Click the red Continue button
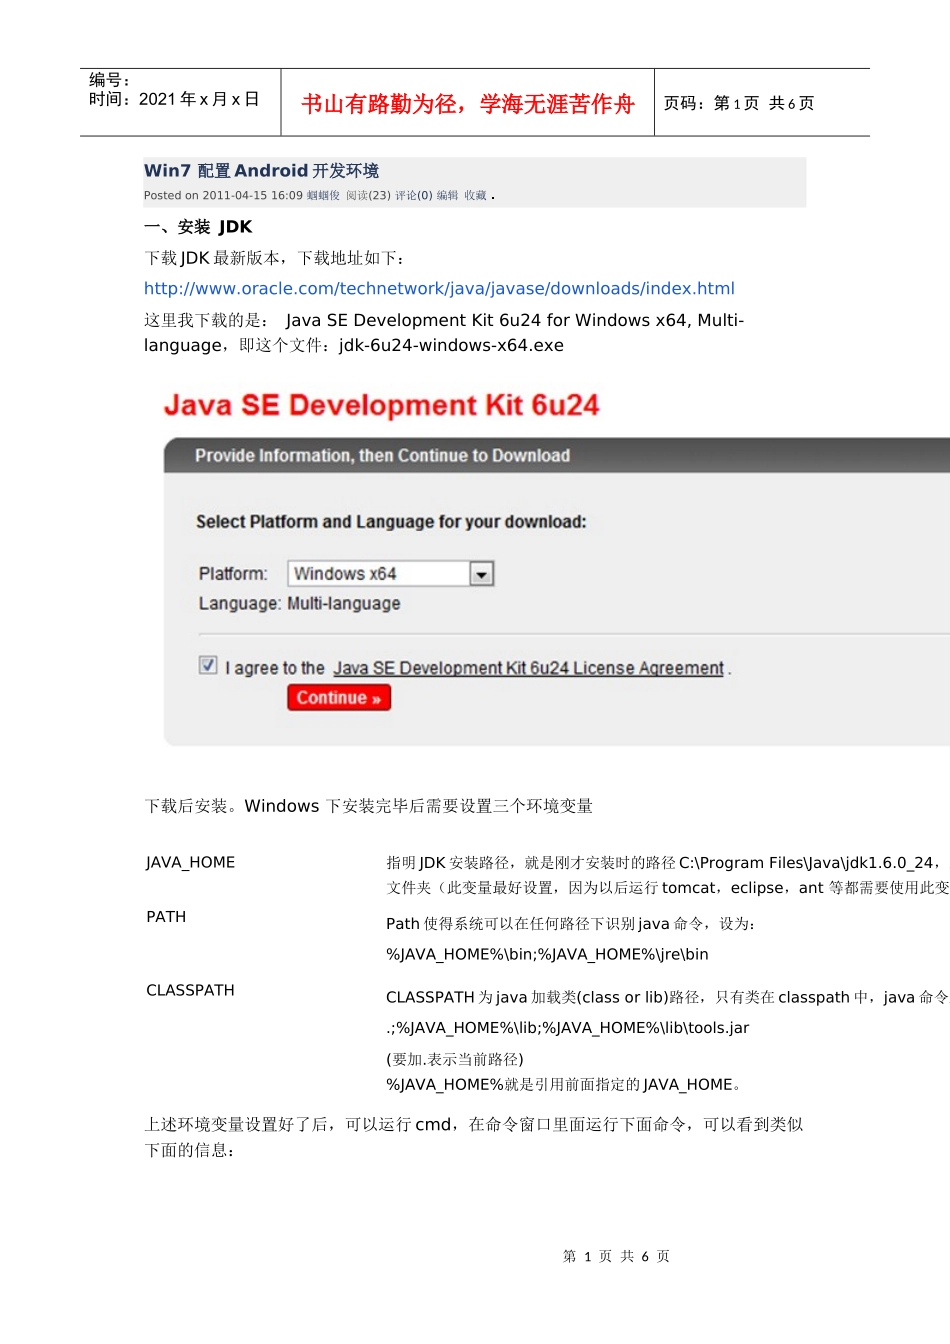Viewport: 950px width, 1344px height. pyautogui.click(x=339, y=698)
